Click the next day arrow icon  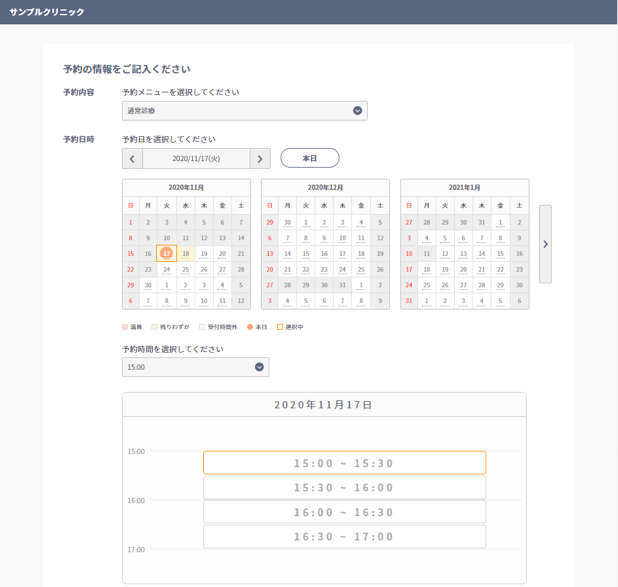coord(260,159)
